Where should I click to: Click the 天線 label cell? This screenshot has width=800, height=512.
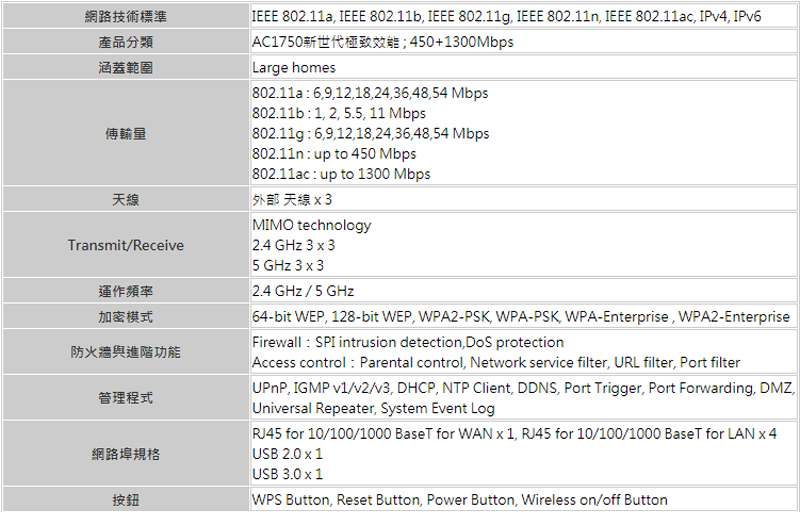(x=126, y=199)
